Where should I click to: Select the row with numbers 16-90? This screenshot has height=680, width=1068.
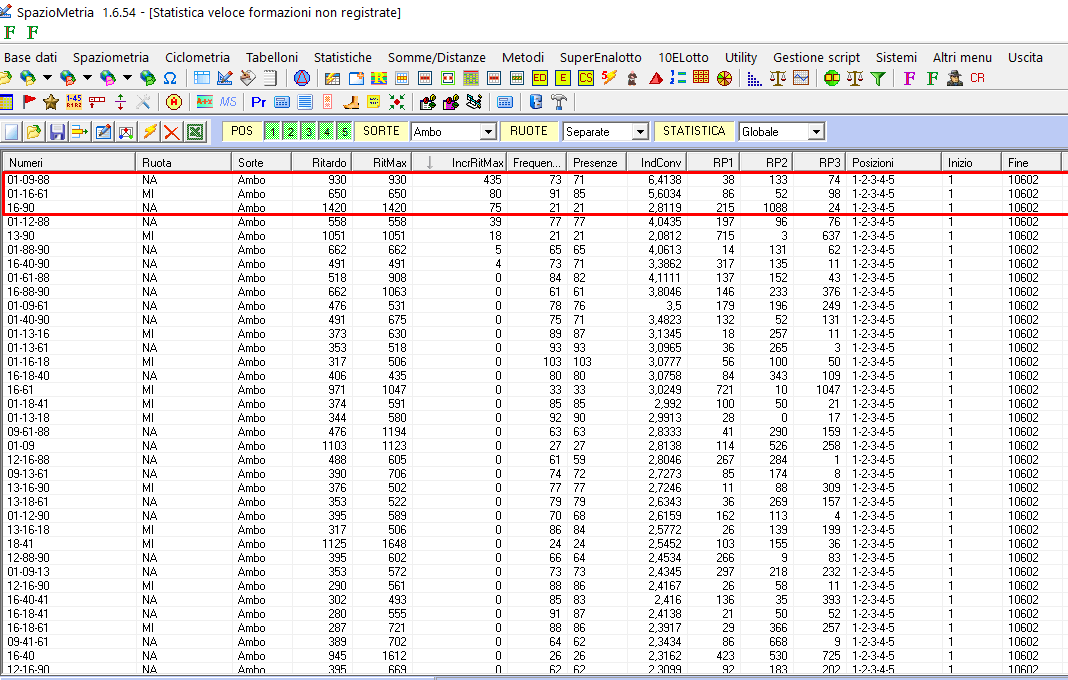tap(533, 208)
